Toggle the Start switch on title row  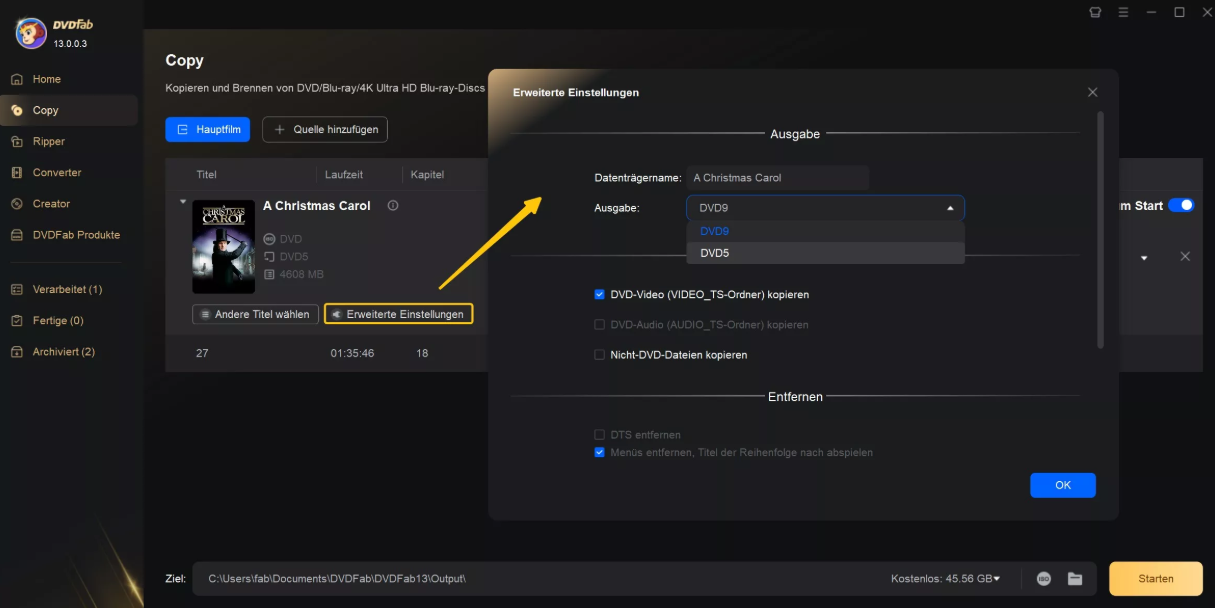1181,205
